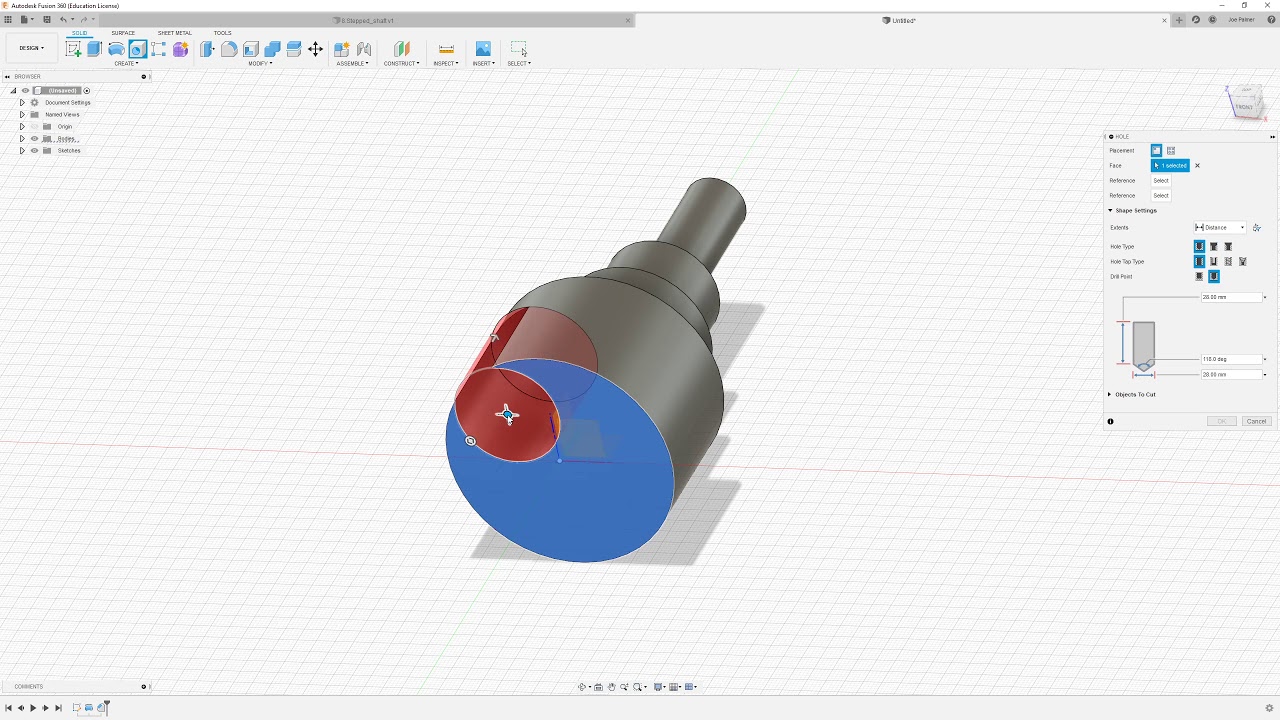Expand the Origin folder
The height and width of the screenshot is (720, 1280).
(22, 127)
